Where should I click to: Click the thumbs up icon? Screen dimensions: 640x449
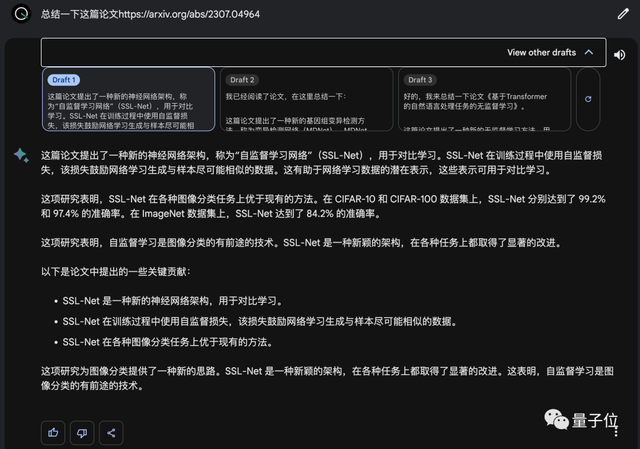coord(52,432)
